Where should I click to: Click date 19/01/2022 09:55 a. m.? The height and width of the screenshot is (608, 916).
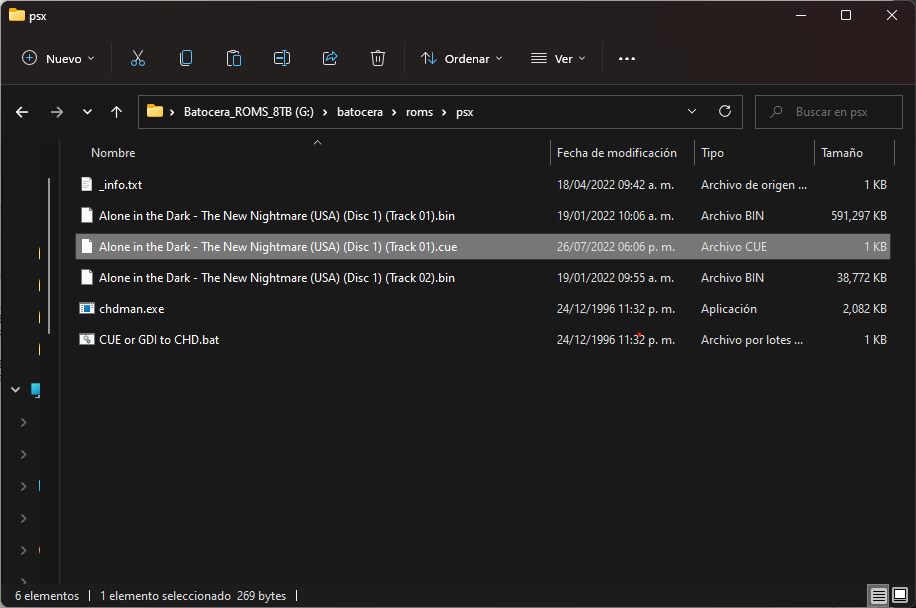(615, 277)
